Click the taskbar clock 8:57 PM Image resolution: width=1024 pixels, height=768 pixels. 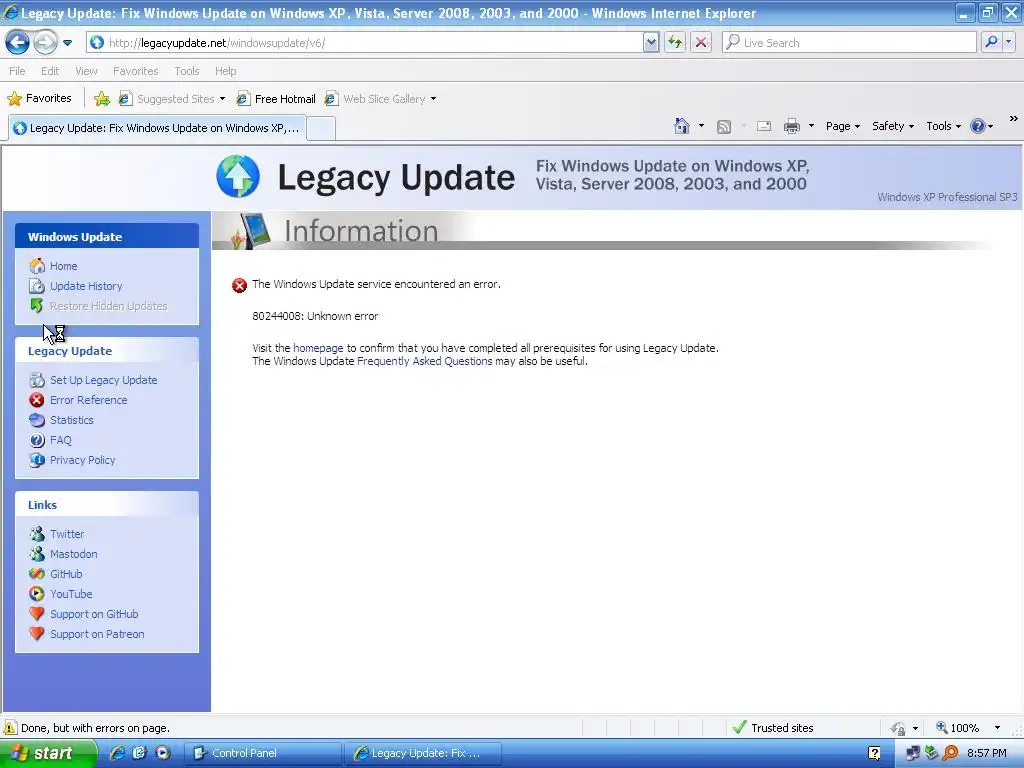(987, 753)
